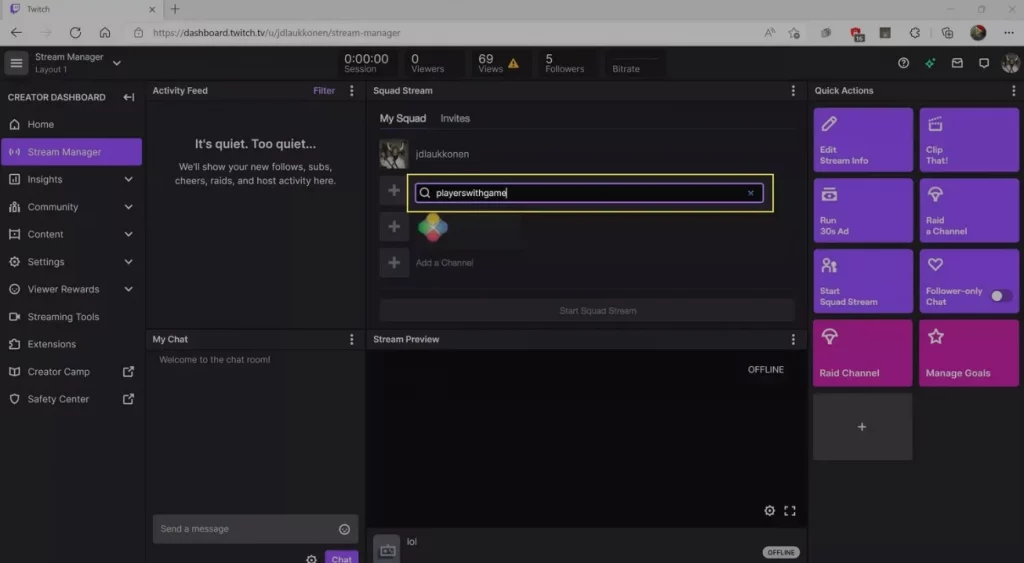Click the pink Raid Channel tile

(x=863, y=353)
